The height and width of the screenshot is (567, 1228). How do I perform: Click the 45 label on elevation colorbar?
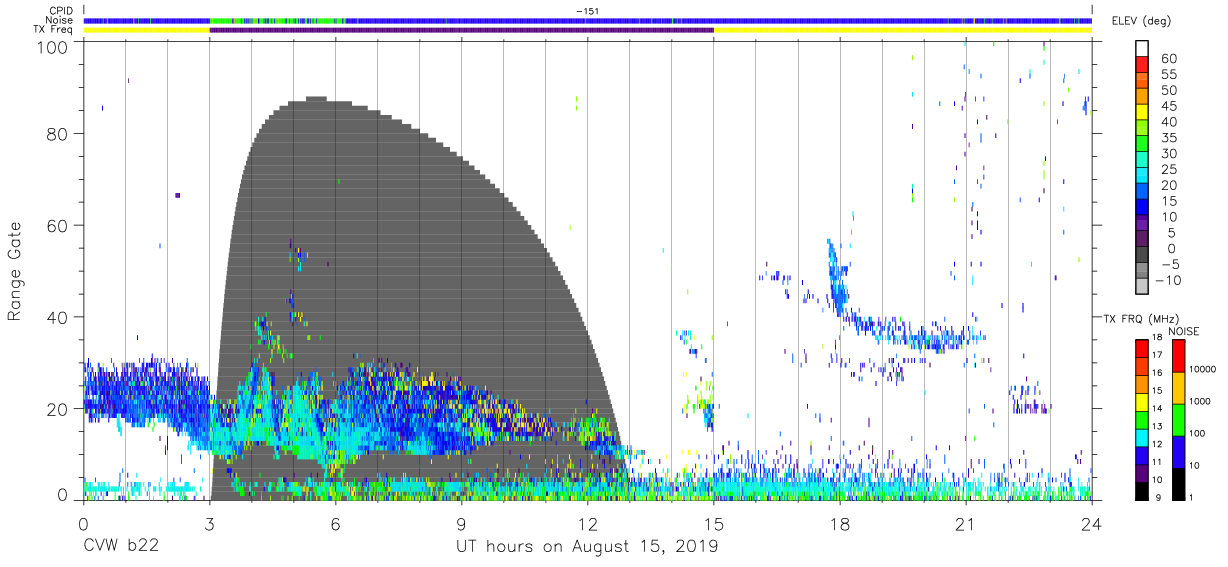(1168, 107)
